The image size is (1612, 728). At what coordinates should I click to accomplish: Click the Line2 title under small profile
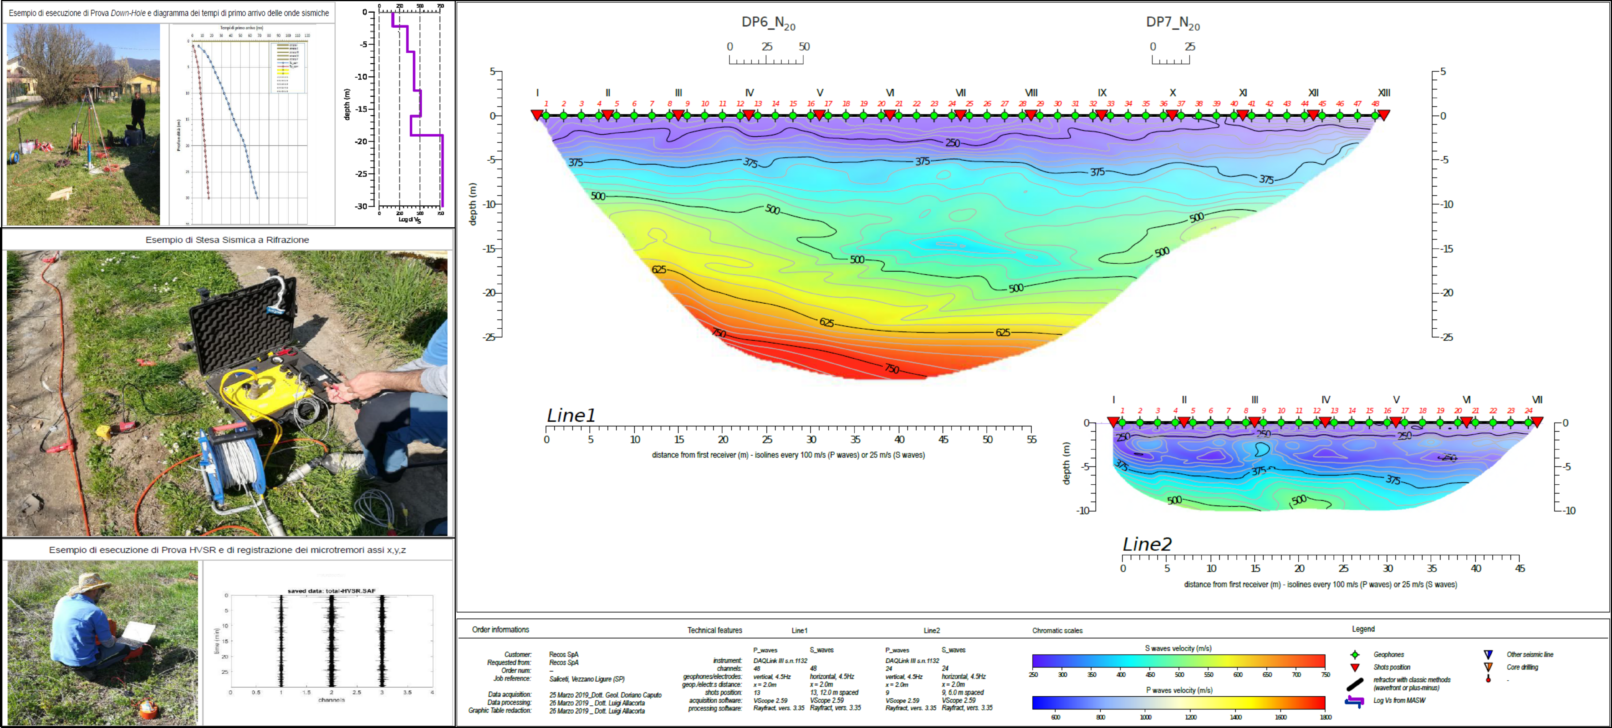click(1147, 544)
